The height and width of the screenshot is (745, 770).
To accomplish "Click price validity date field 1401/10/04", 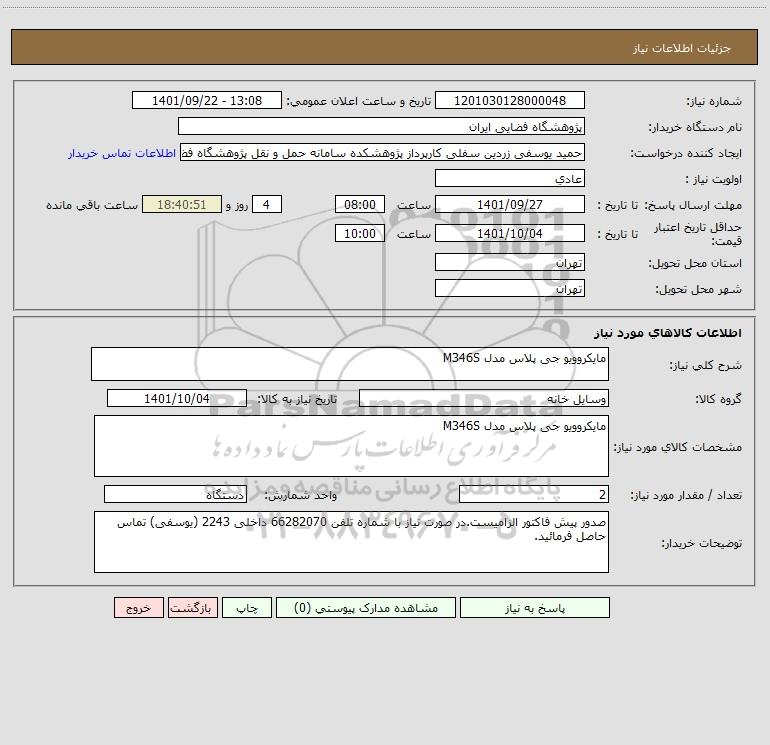I will coord(510,233).
